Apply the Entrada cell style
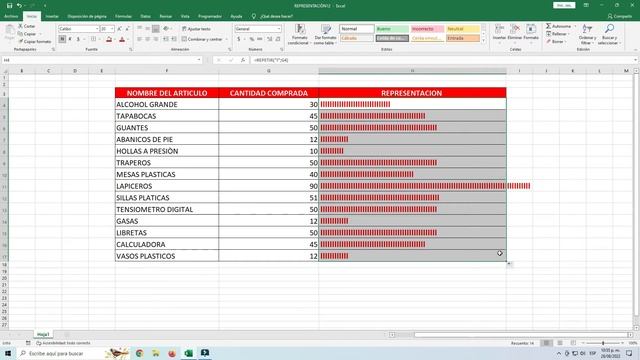The image size is (640, 360). pyautogui.click(x=463, y=38)
